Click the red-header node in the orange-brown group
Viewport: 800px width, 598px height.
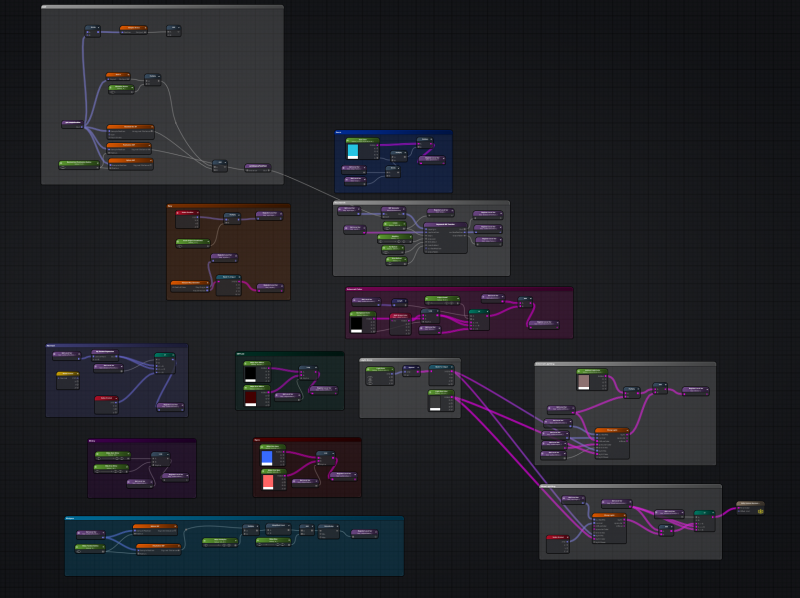187,213
